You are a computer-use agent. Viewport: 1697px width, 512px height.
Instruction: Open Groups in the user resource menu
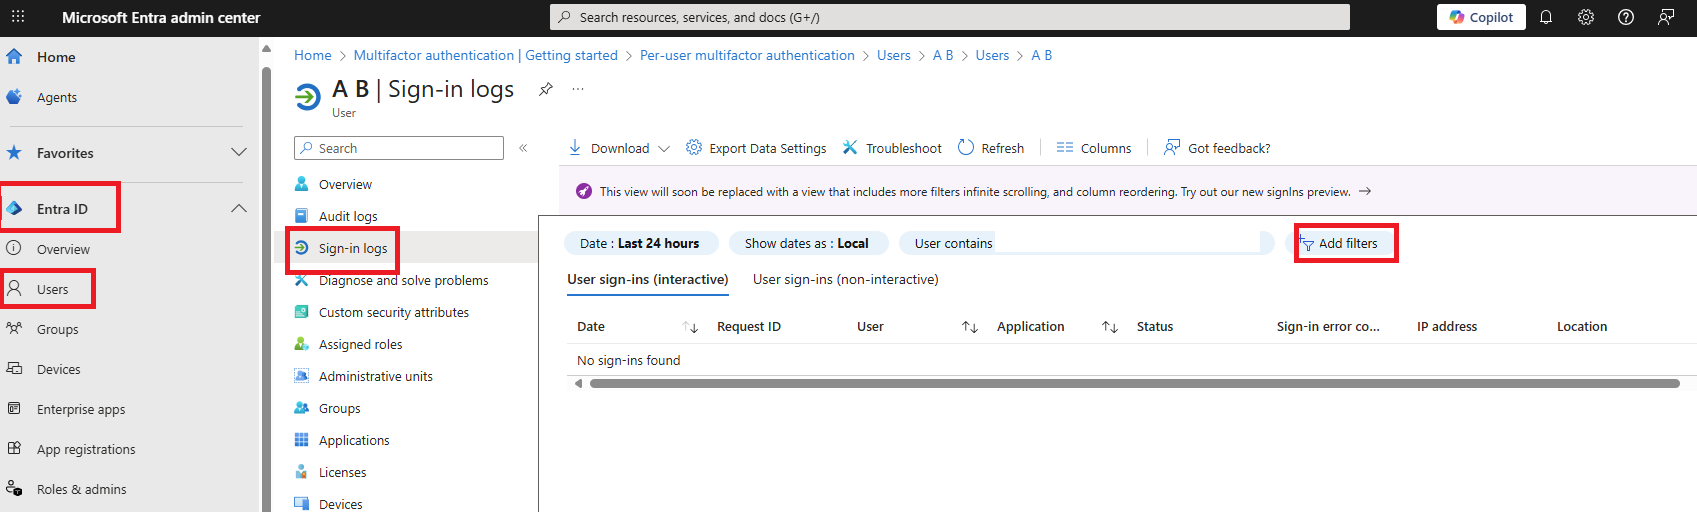click(x=339, y=408)
